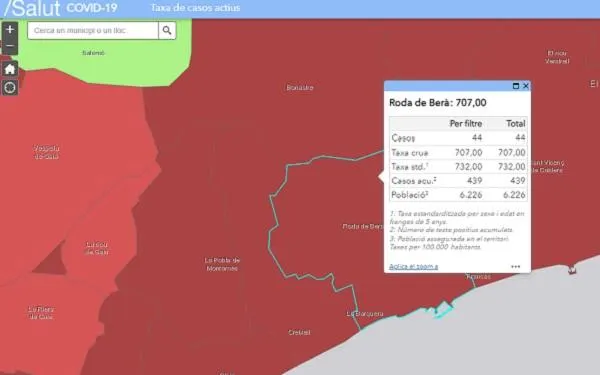Click the 6.226 value under Per filtre

tap(471, 195)
